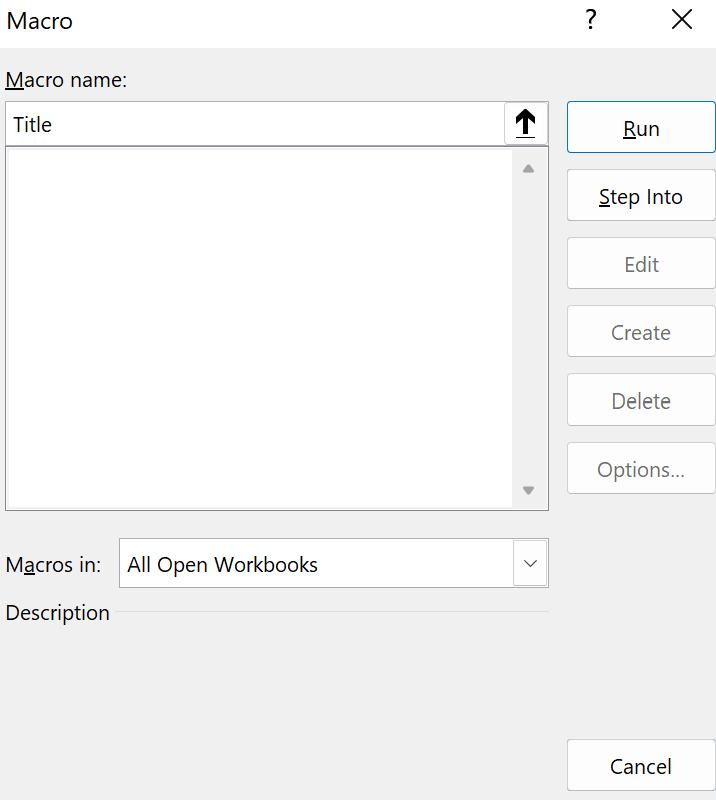
Task: Create a new macro
Action: point(640,331)
